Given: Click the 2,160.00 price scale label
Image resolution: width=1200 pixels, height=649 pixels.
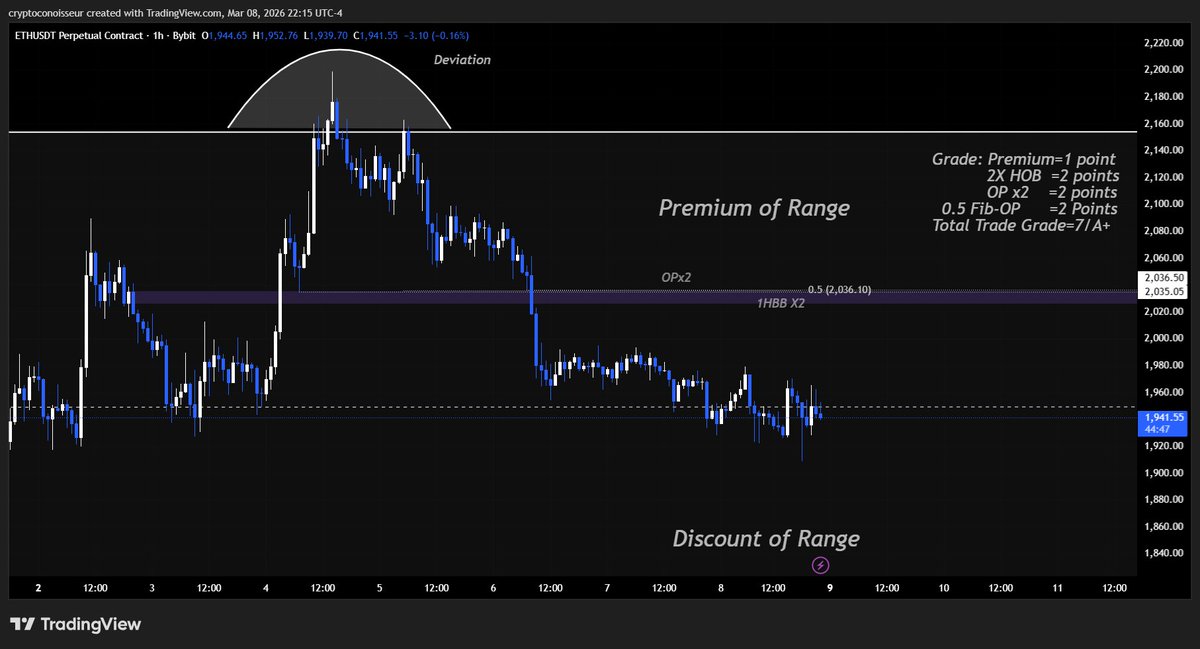Looking at the screenshot, I should coord(1163,124).
